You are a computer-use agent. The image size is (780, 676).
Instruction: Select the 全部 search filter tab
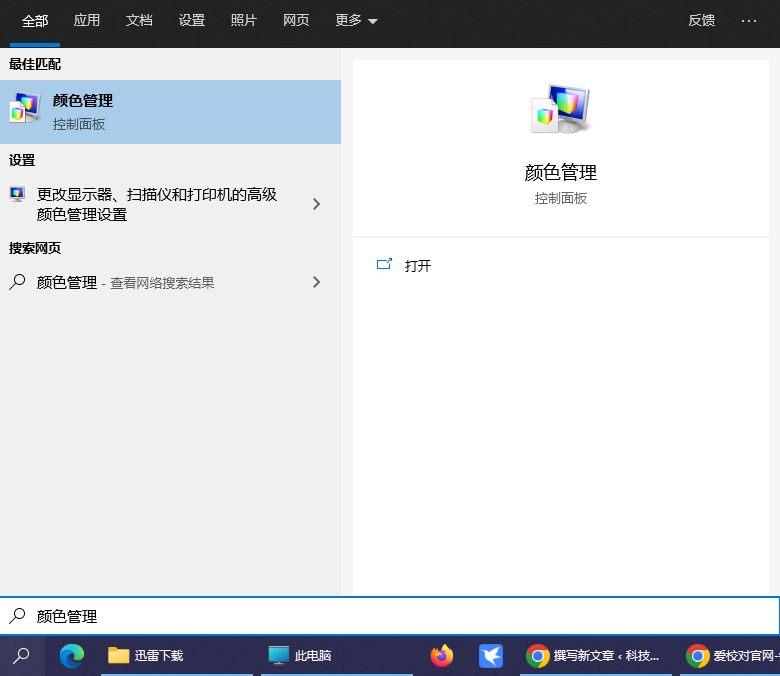pyautogui.click(x=35, y=21)
